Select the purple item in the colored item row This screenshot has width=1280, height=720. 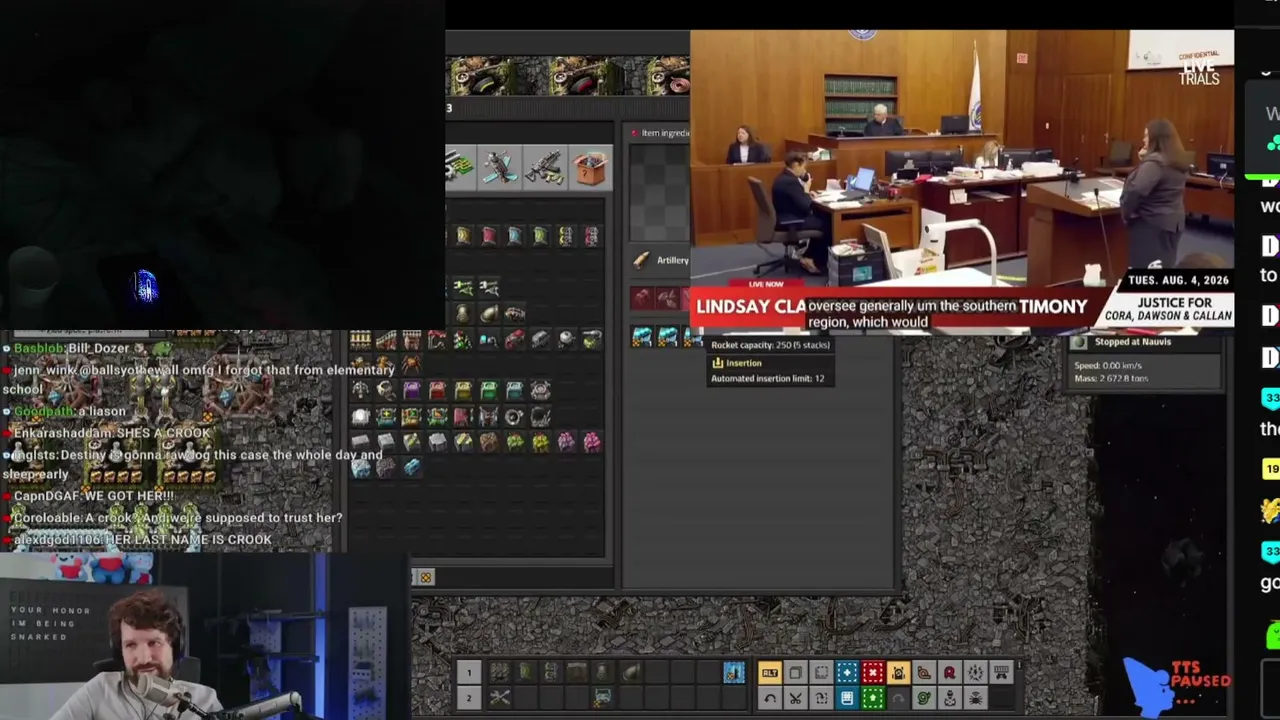[x=411, y=390]
